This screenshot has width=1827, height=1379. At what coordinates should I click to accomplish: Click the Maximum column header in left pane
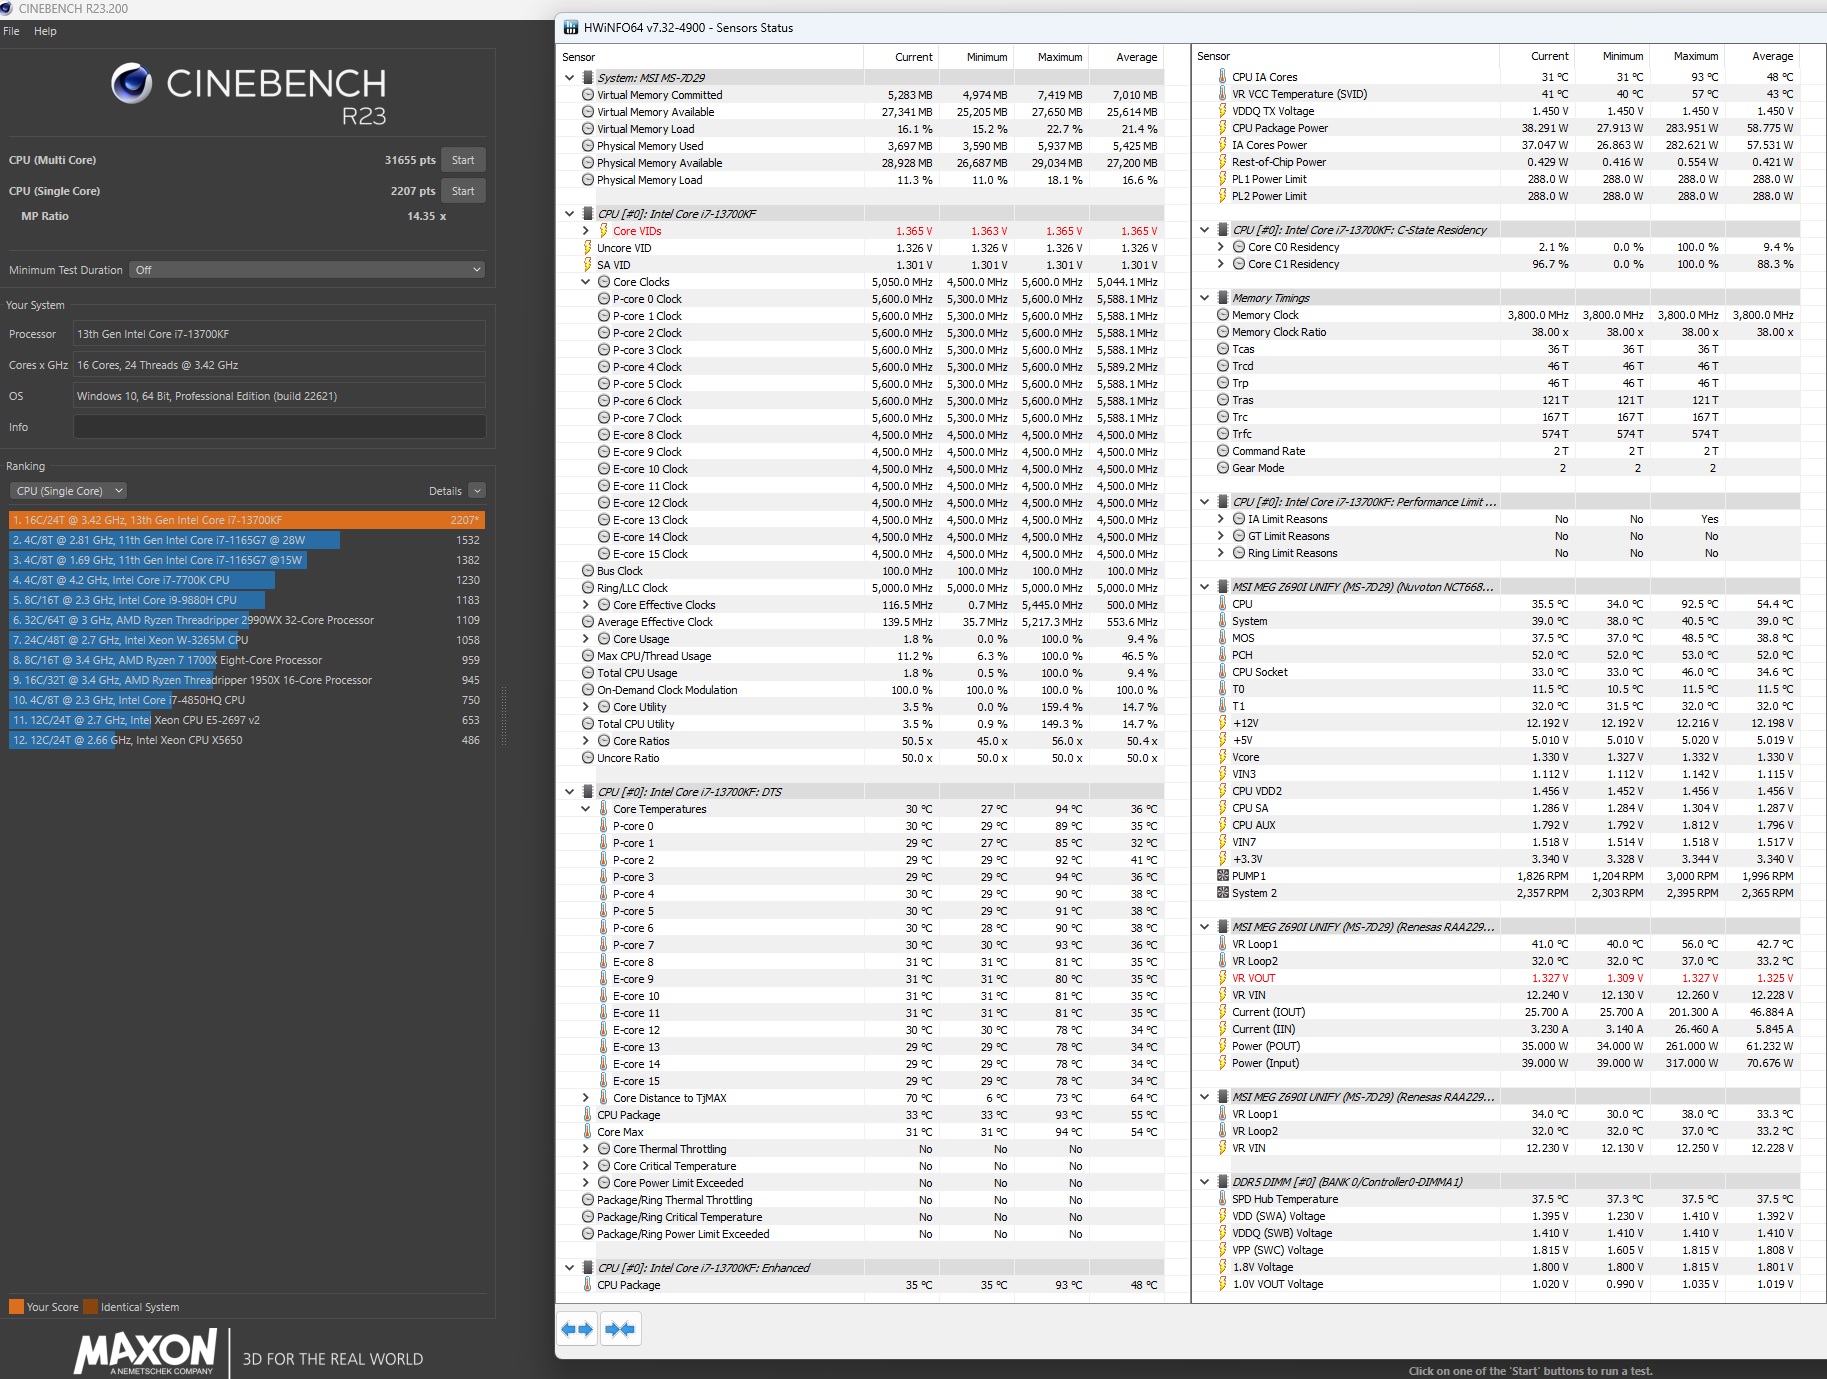point(1060,57)
